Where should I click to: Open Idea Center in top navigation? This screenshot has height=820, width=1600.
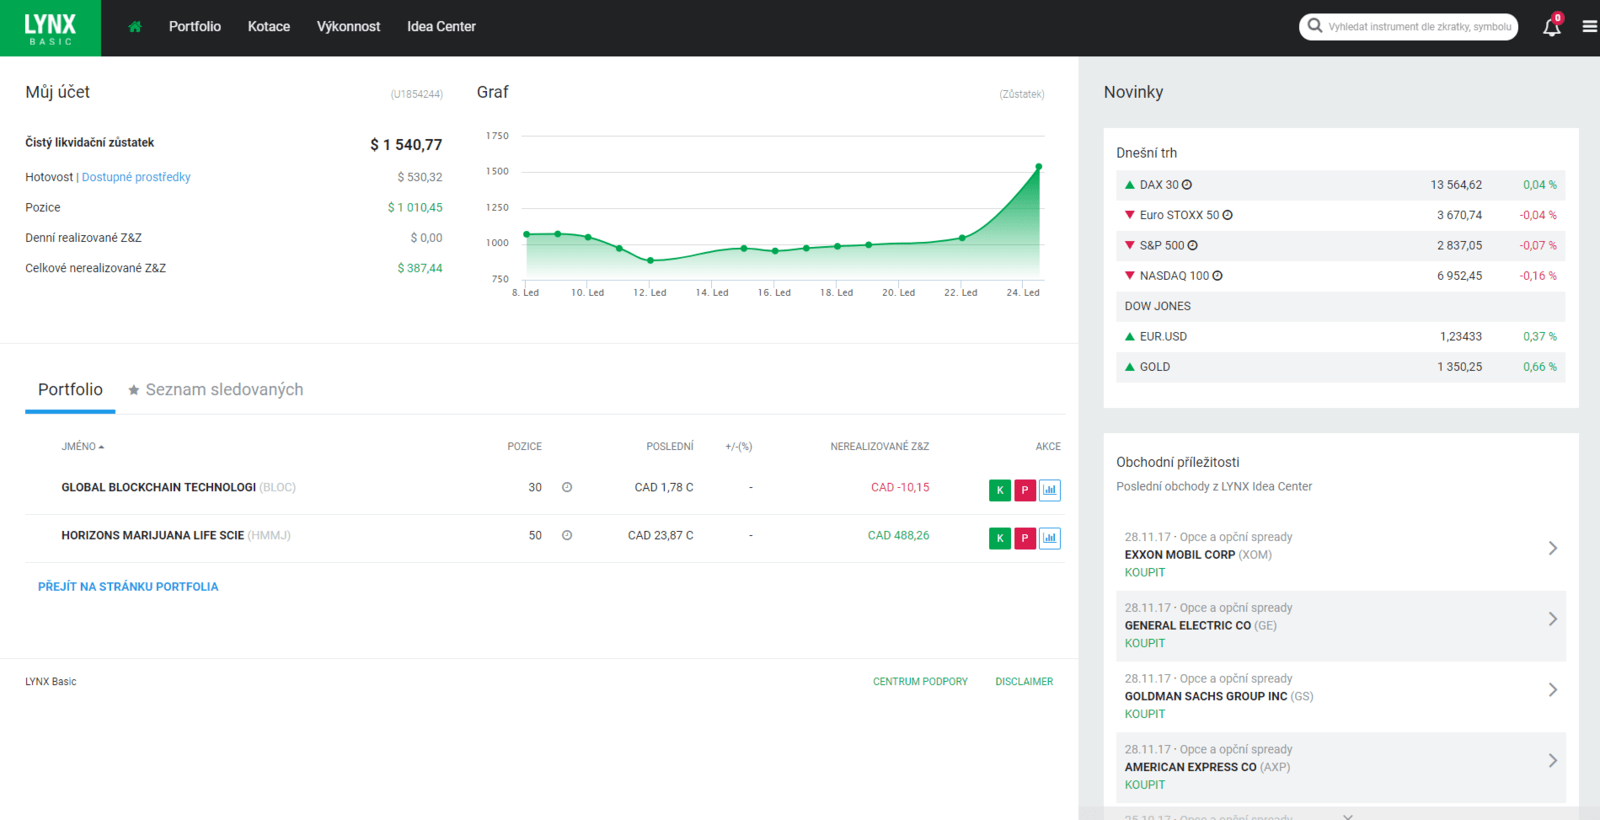(x=441, y=27)
